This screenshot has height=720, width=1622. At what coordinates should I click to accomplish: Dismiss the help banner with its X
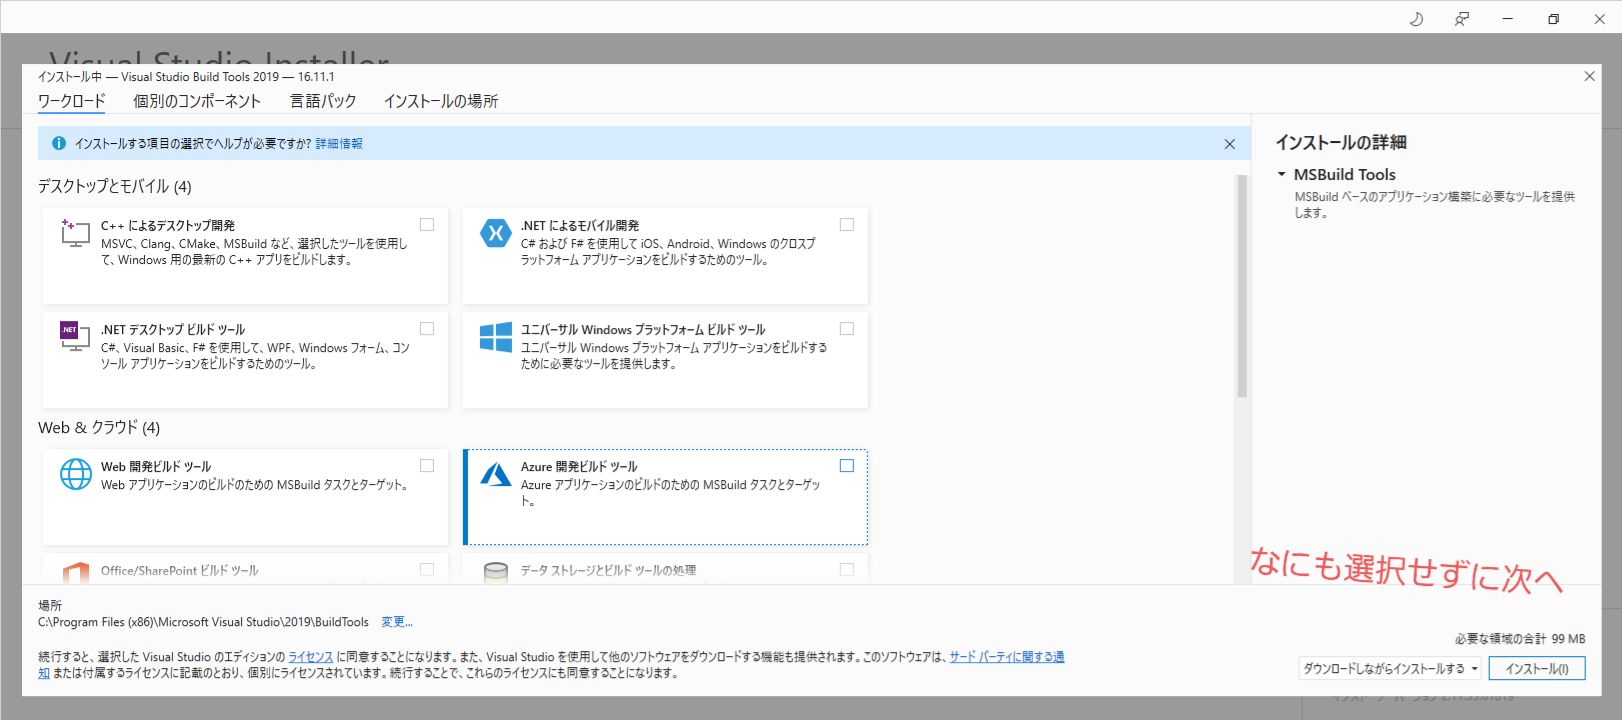pos(1230,144)
